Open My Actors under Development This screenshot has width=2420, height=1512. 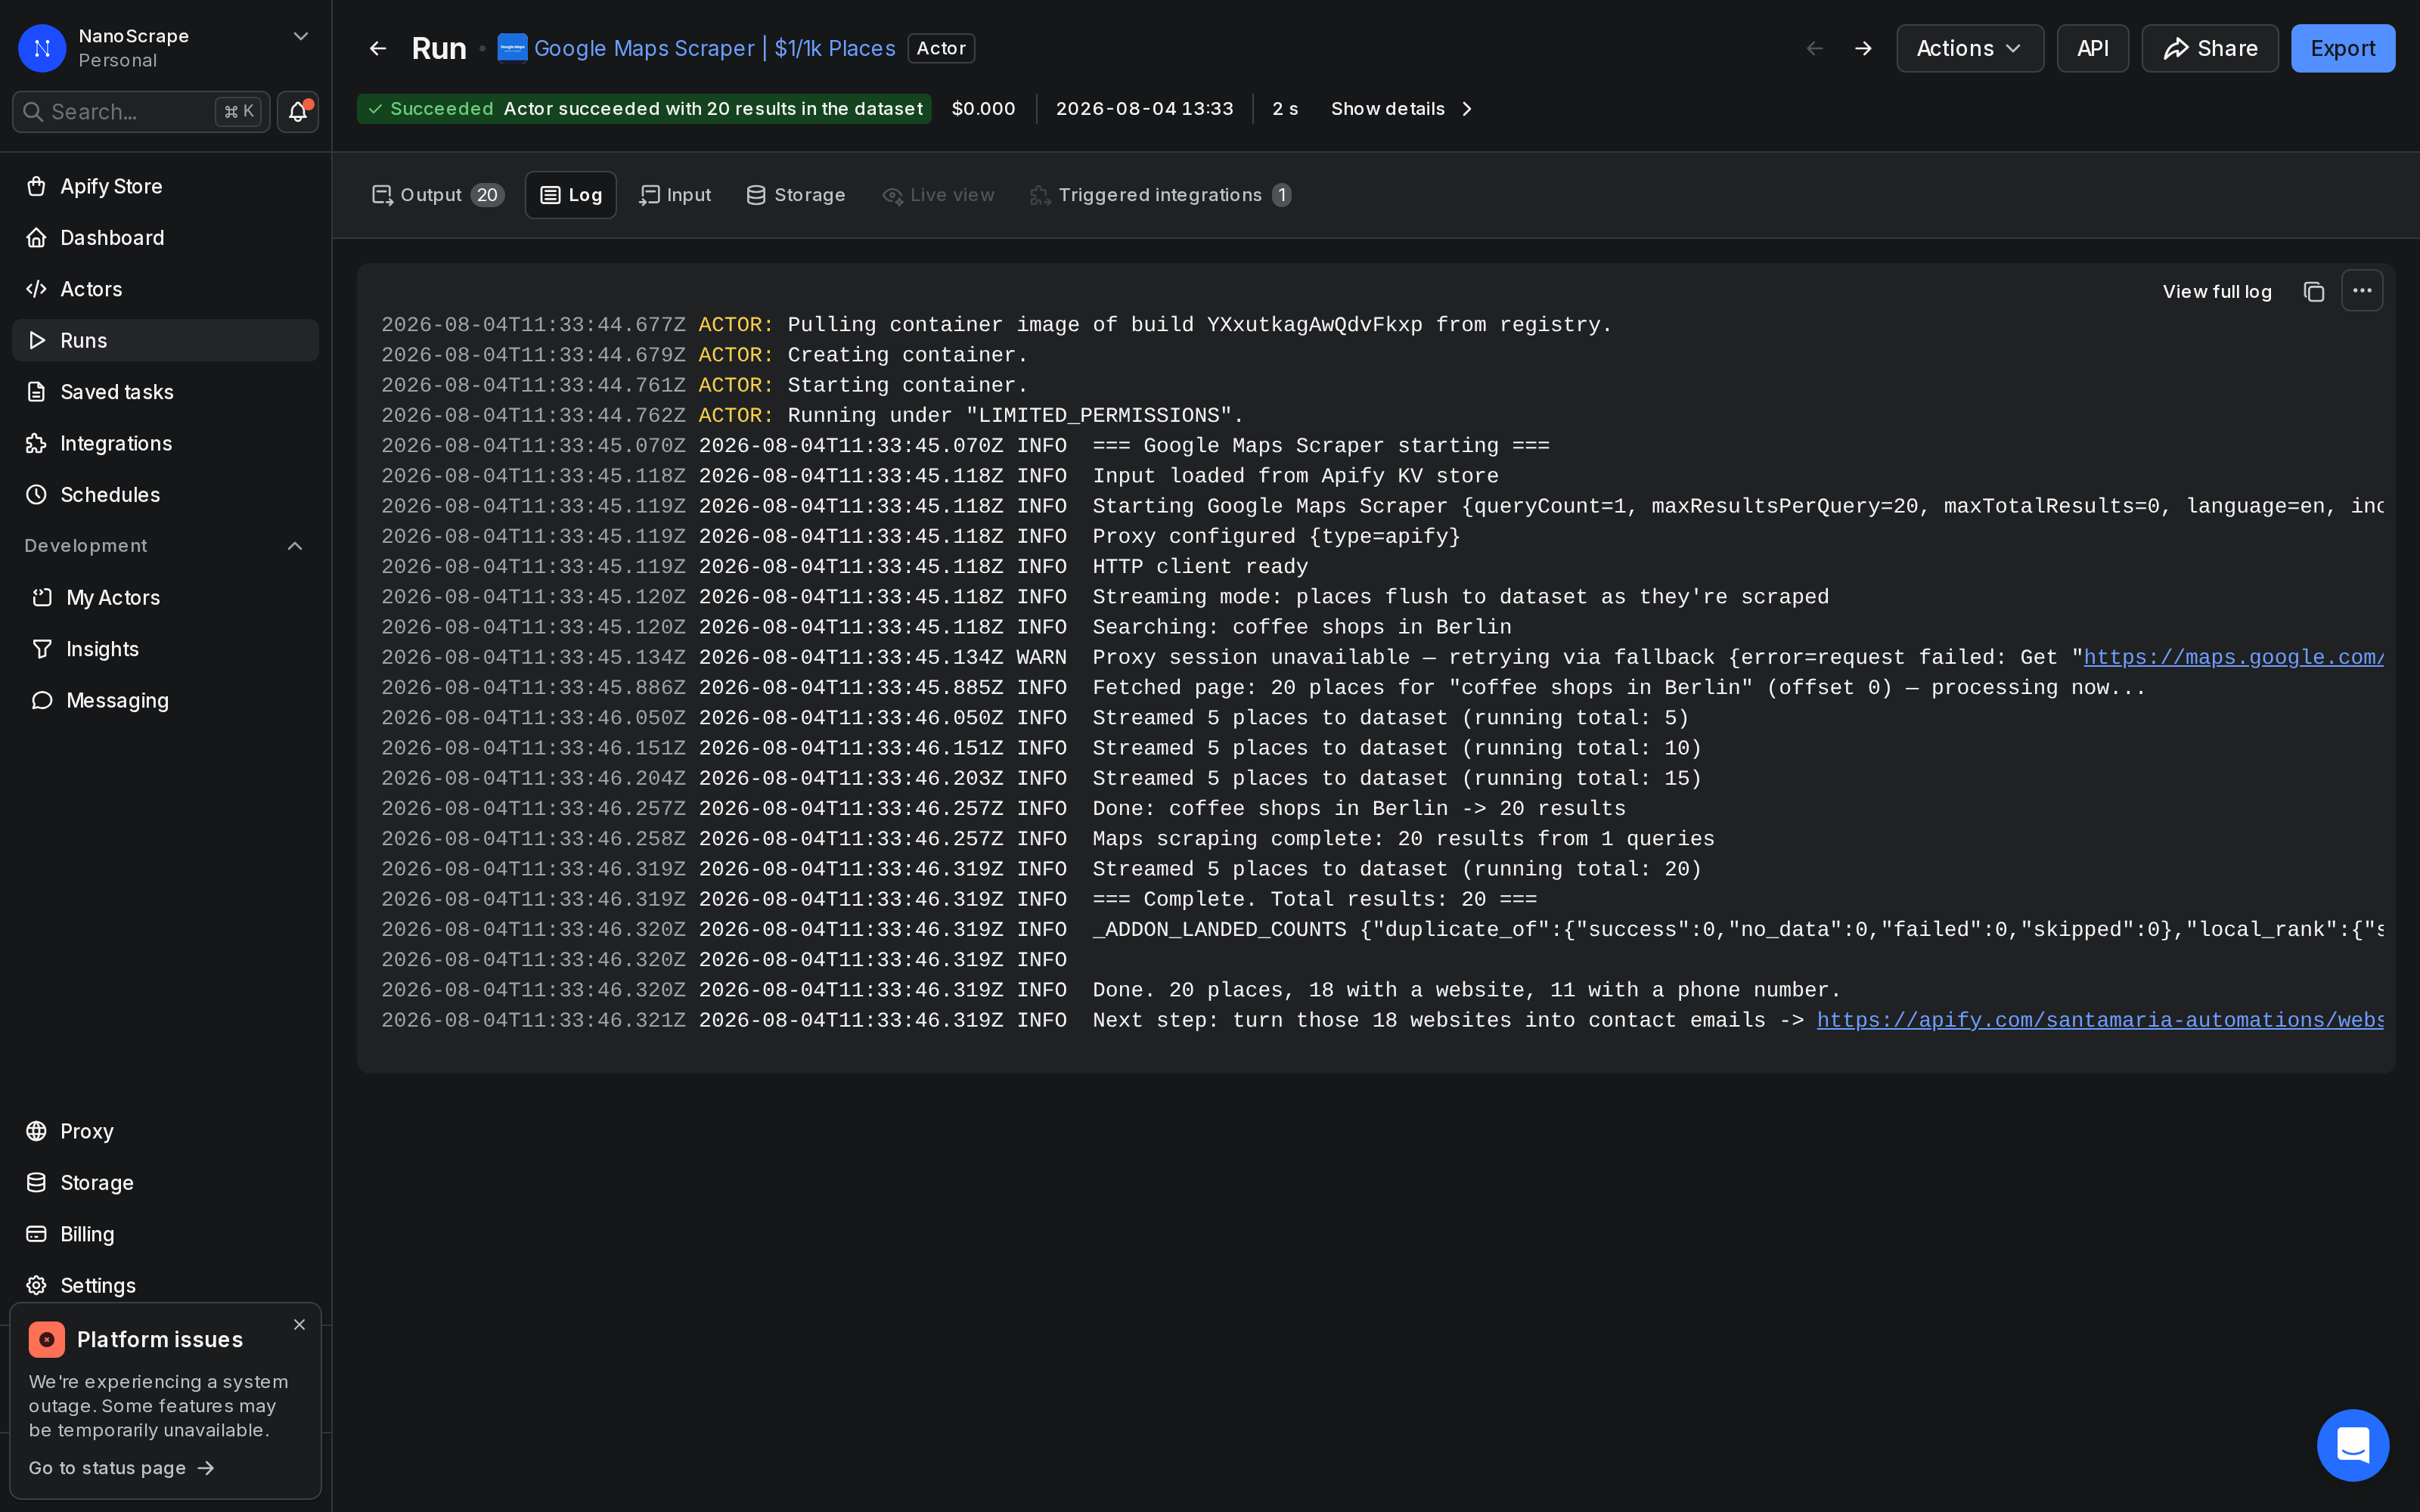(x=165, y=598)
